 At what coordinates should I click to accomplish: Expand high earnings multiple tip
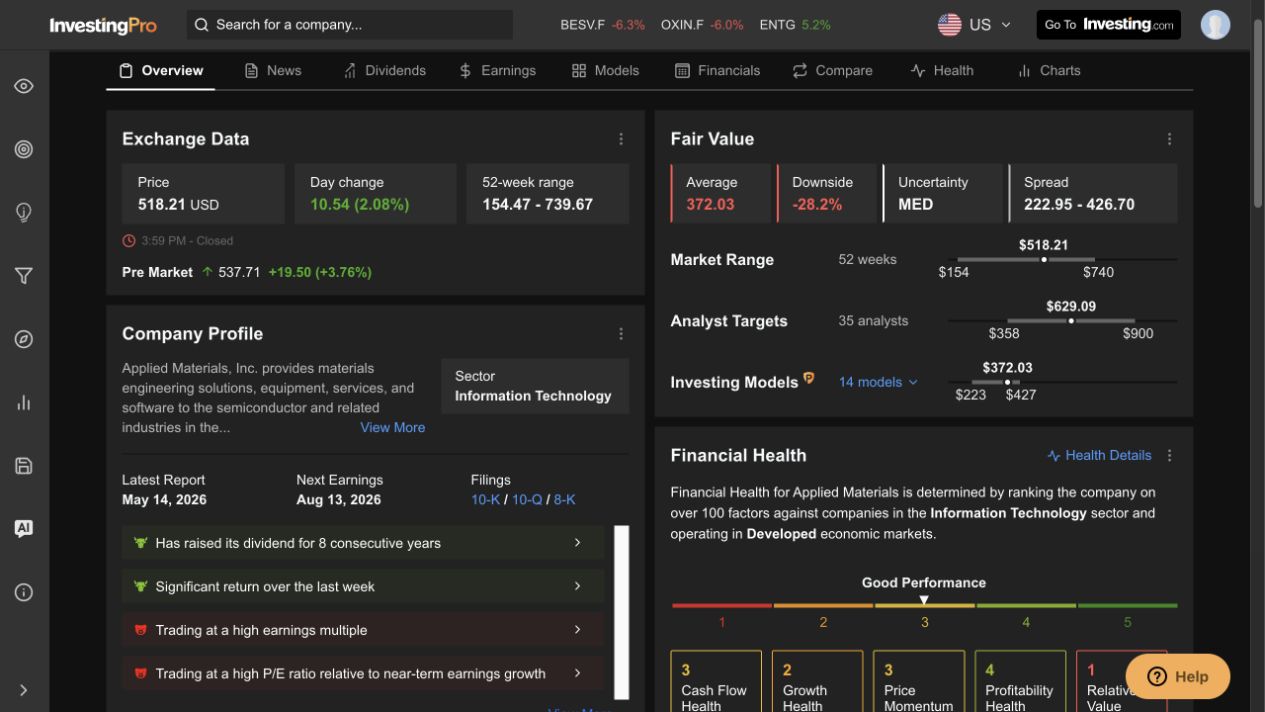pyautogui.click(x=363, y=630)
